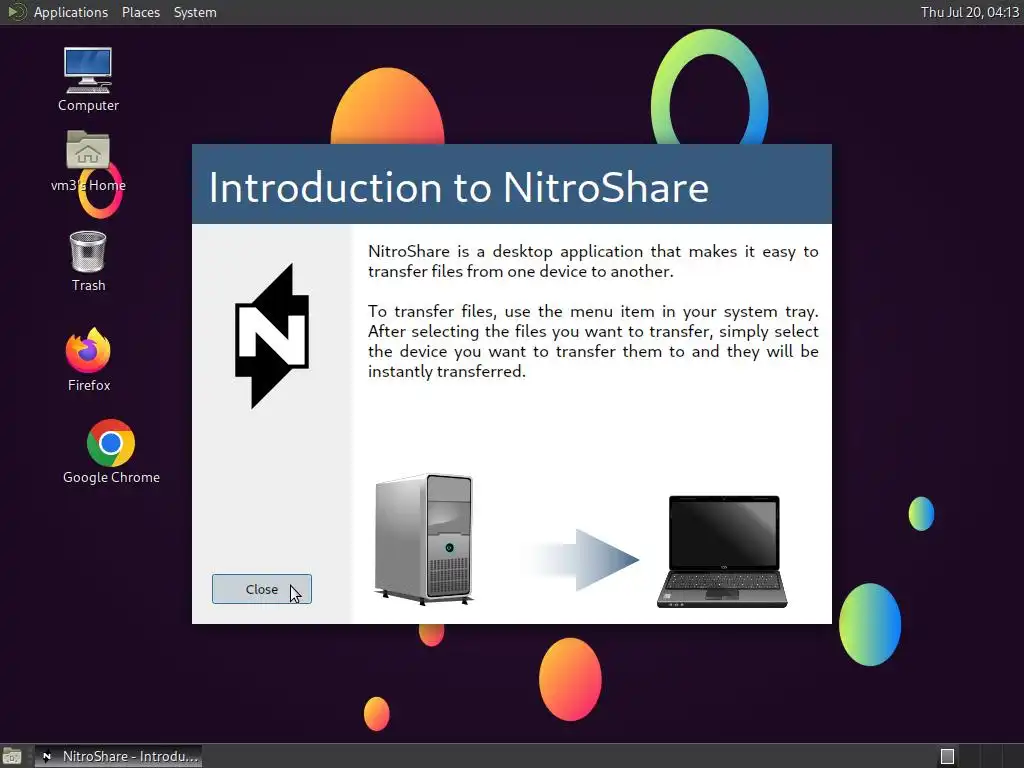Click the paragraph starting 'To transfer files'
This screenshot has height=768, width=1024.
(x=593, y=341)
